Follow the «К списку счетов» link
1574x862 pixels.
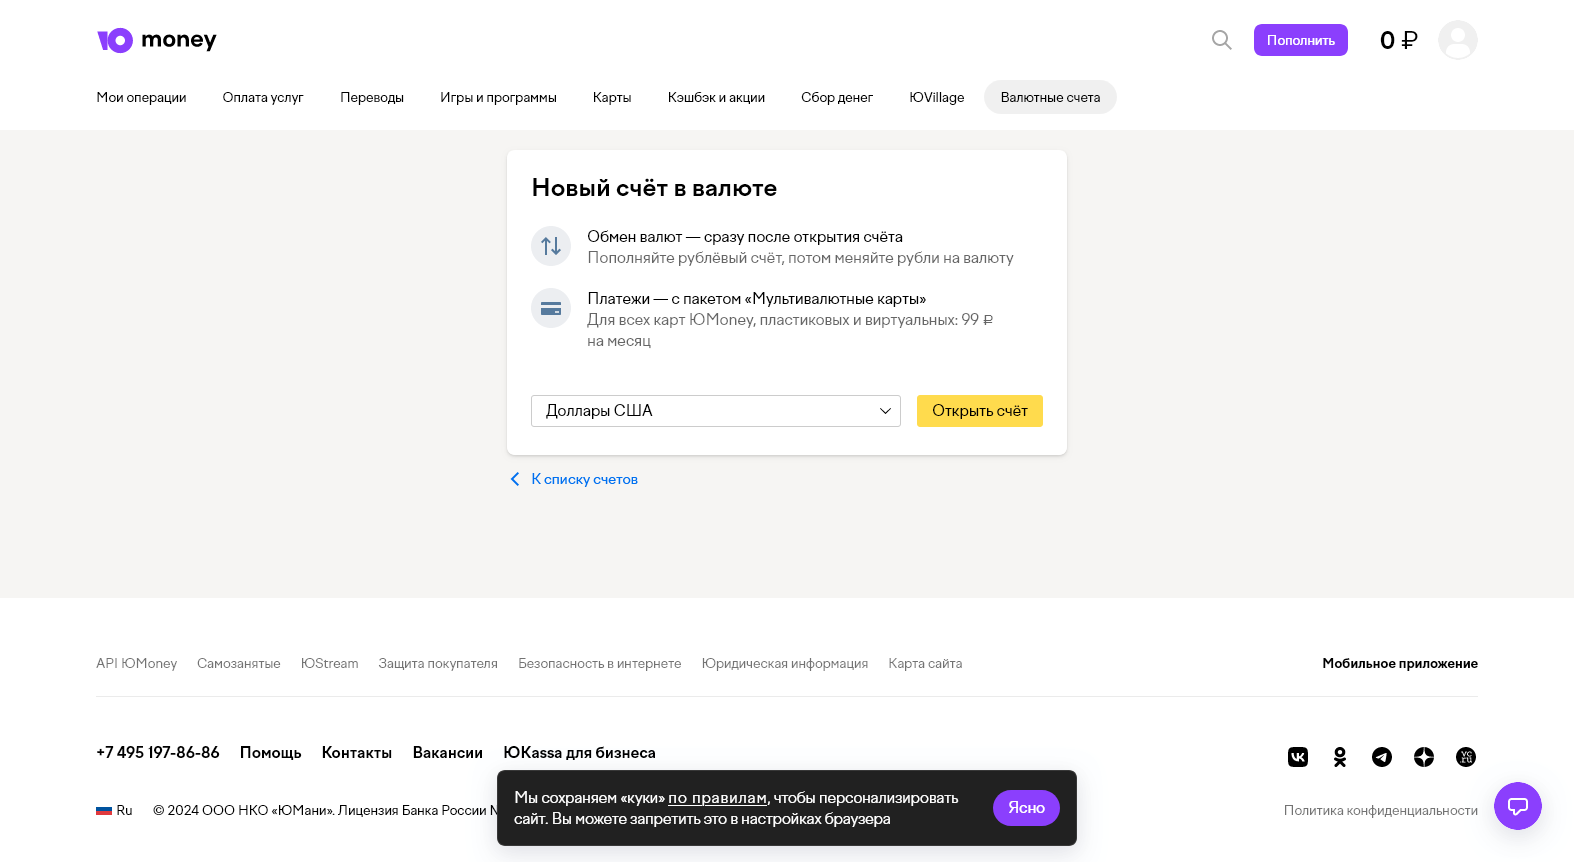coord(585,479)
